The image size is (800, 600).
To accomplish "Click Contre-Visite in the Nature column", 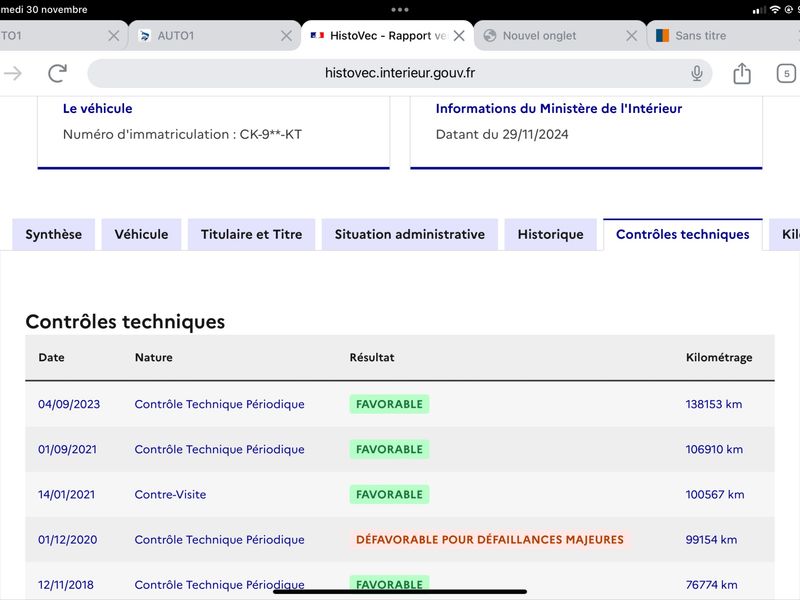I will [x=170, y=494].
